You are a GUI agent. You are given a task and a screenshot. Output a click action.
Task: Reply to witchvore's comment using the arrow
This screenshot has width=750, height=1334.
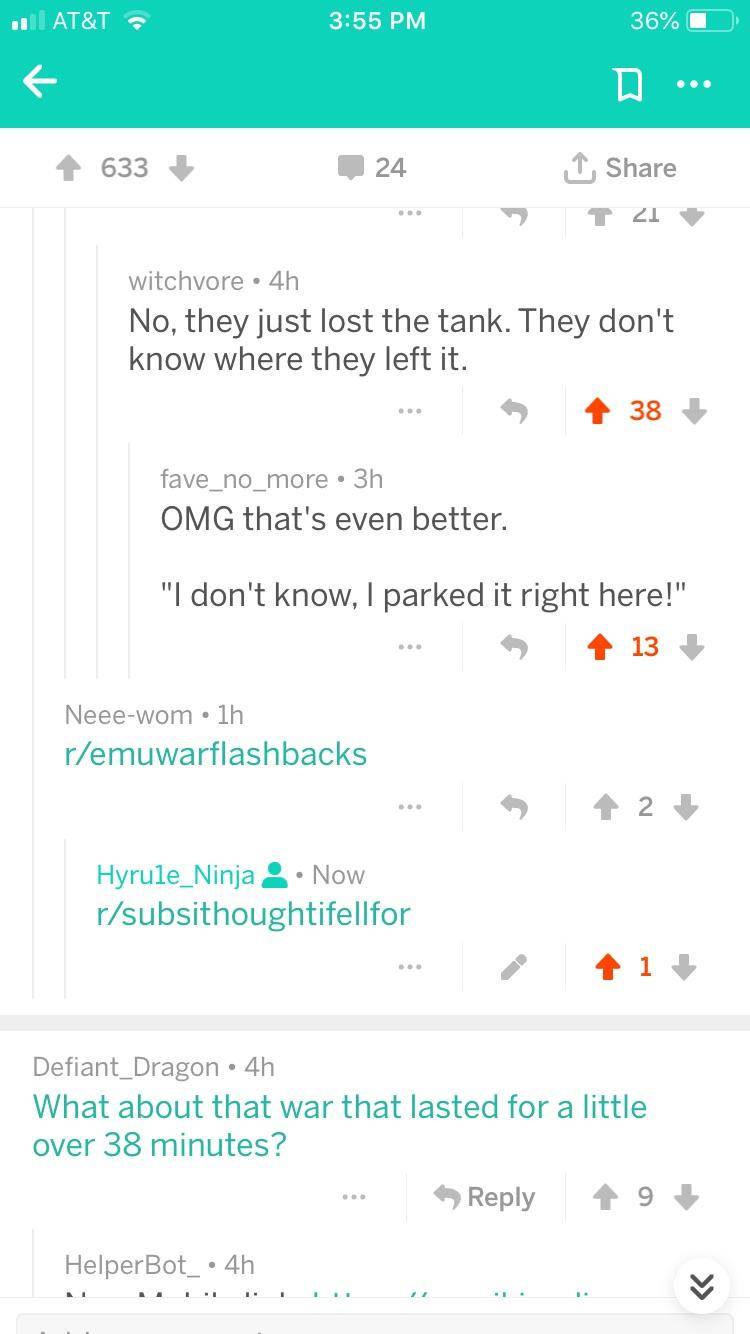[513, 411]
